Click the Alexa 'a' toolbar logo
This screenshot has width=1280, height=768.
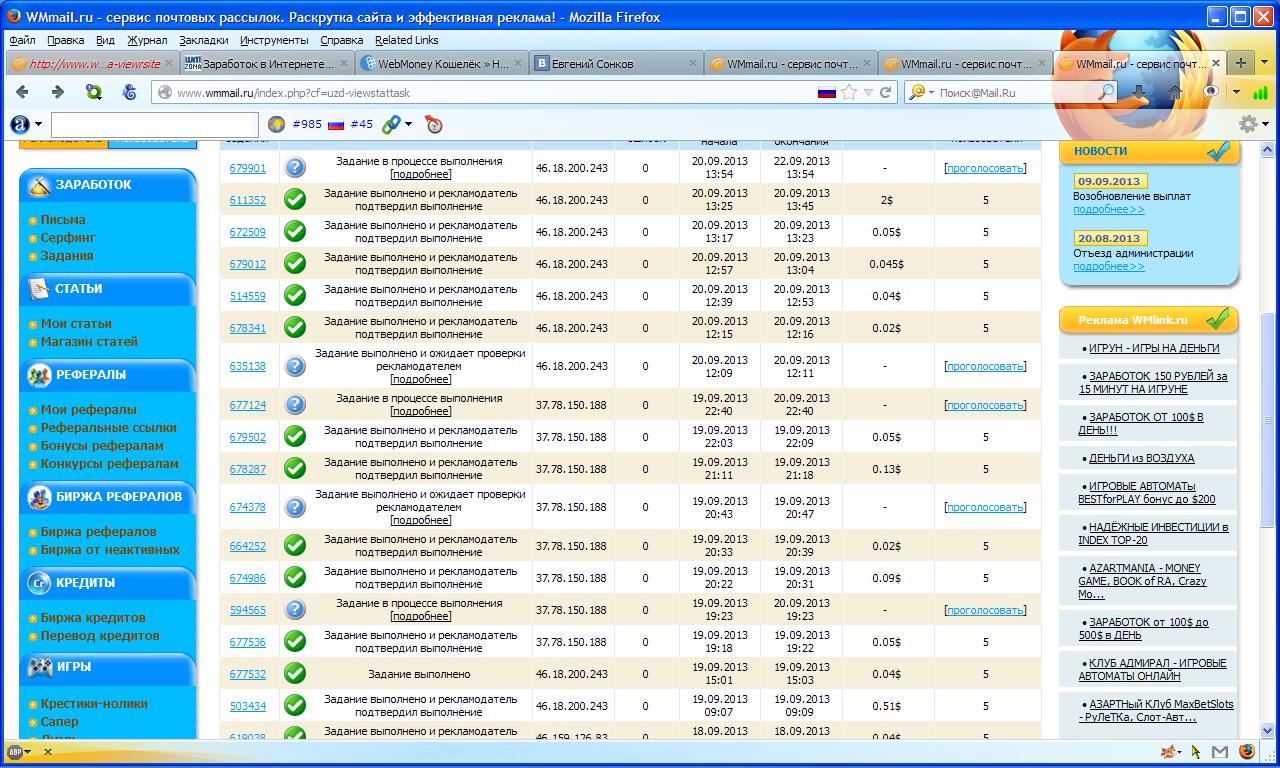click(20, 125)
